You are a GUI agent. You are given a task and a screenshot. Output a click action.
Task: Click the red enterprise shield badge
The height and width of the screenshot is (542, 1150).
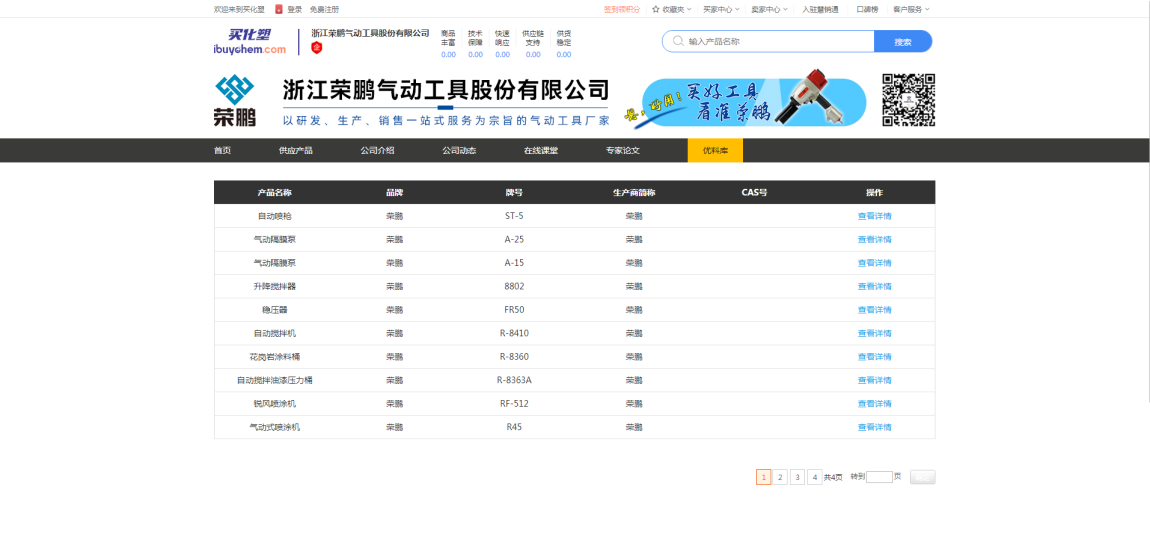[x=317, y=48]
